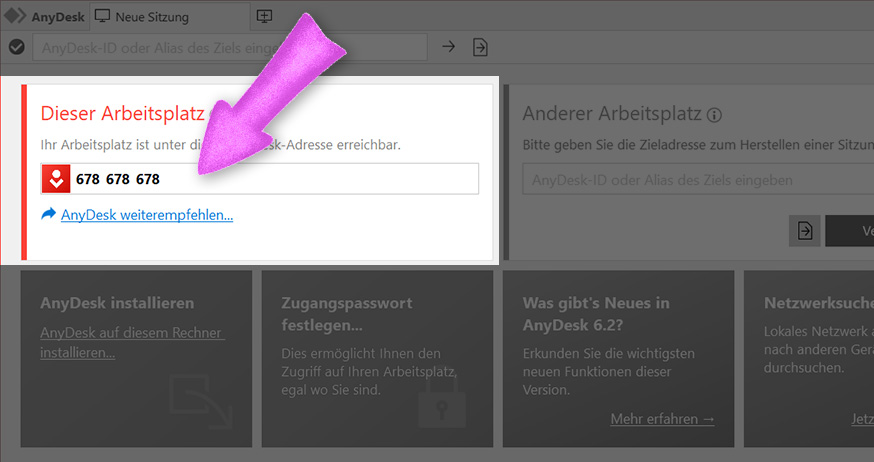
Task: Open file transfer icon beside top address bar
Action: tap(480, 47)
